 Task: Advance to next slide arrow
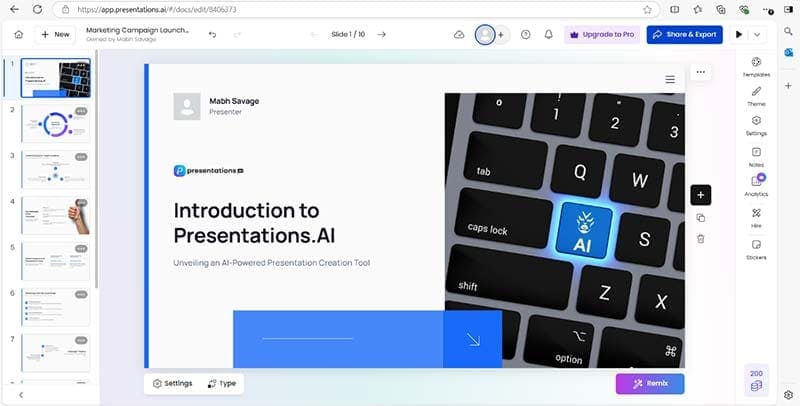381,35
